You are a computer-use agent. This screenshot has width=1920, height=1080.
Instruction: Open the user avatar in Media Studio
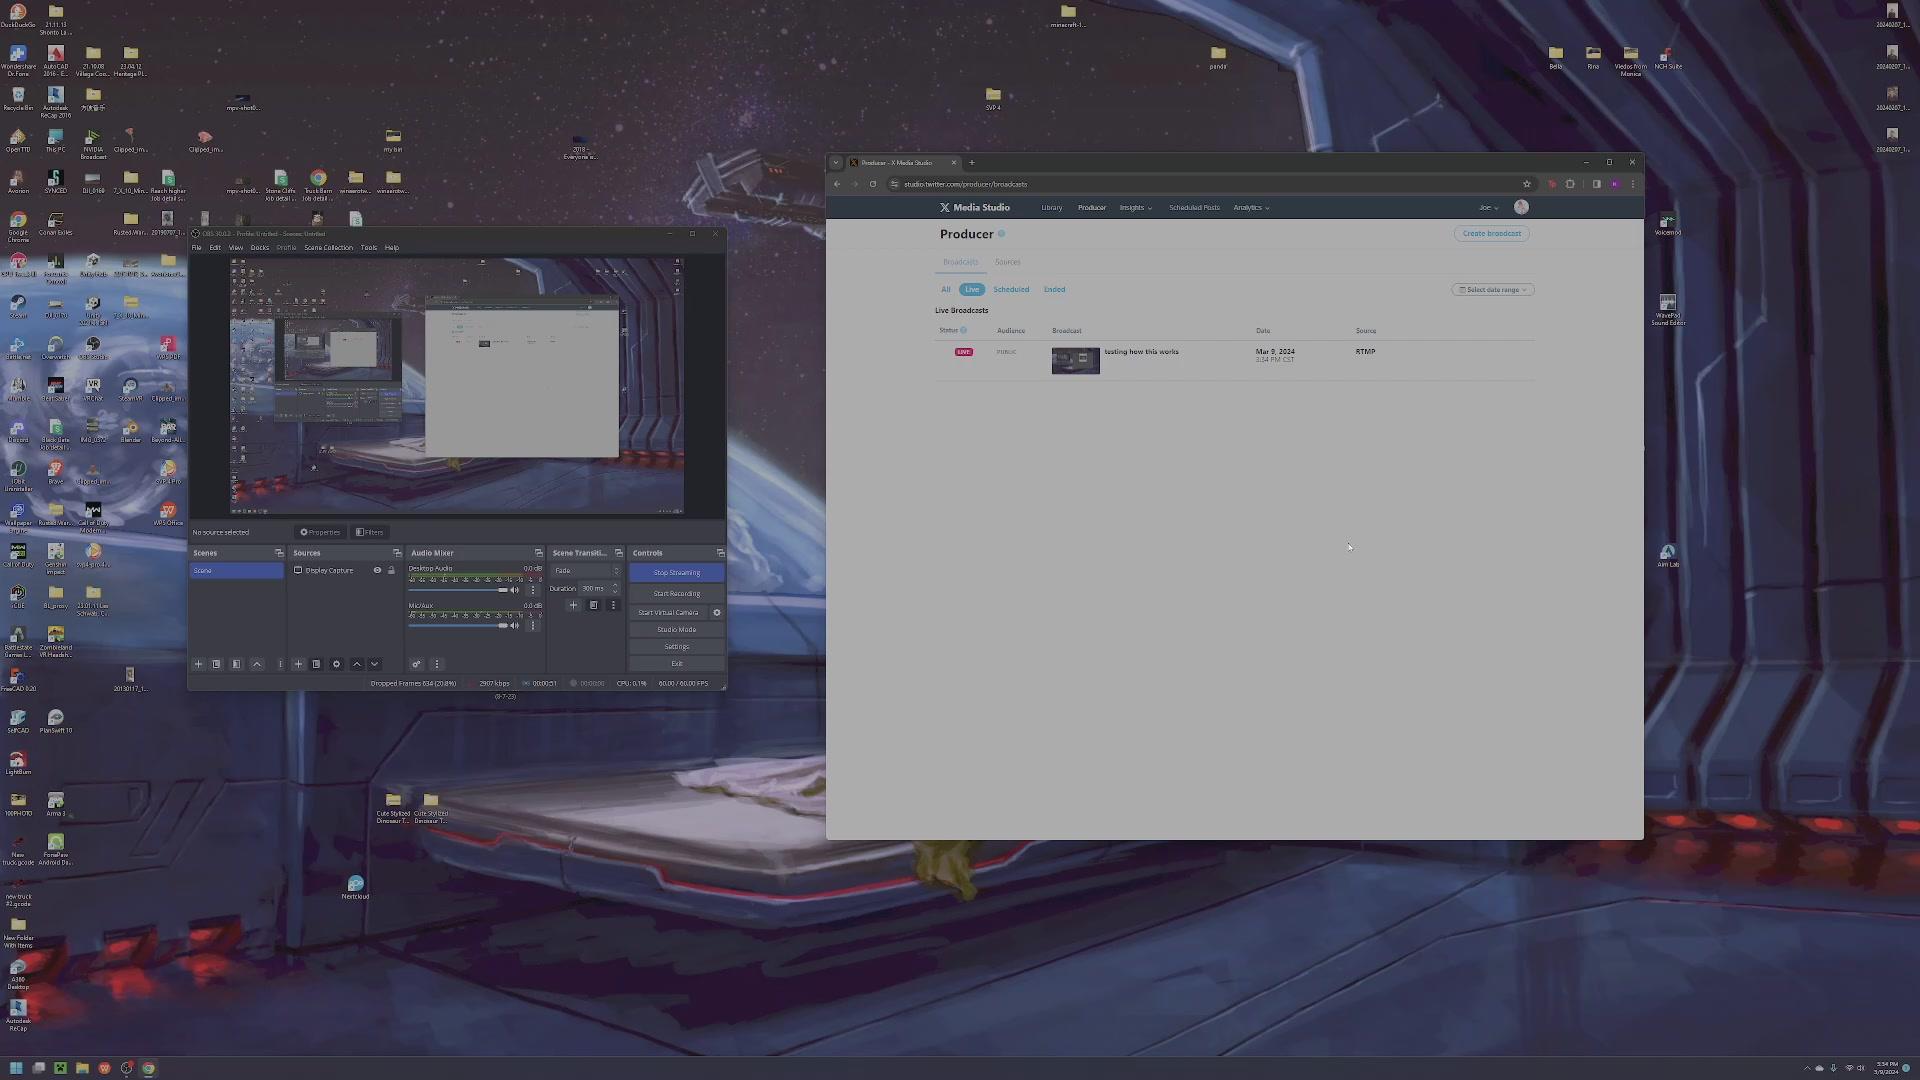coord(1521,207)
